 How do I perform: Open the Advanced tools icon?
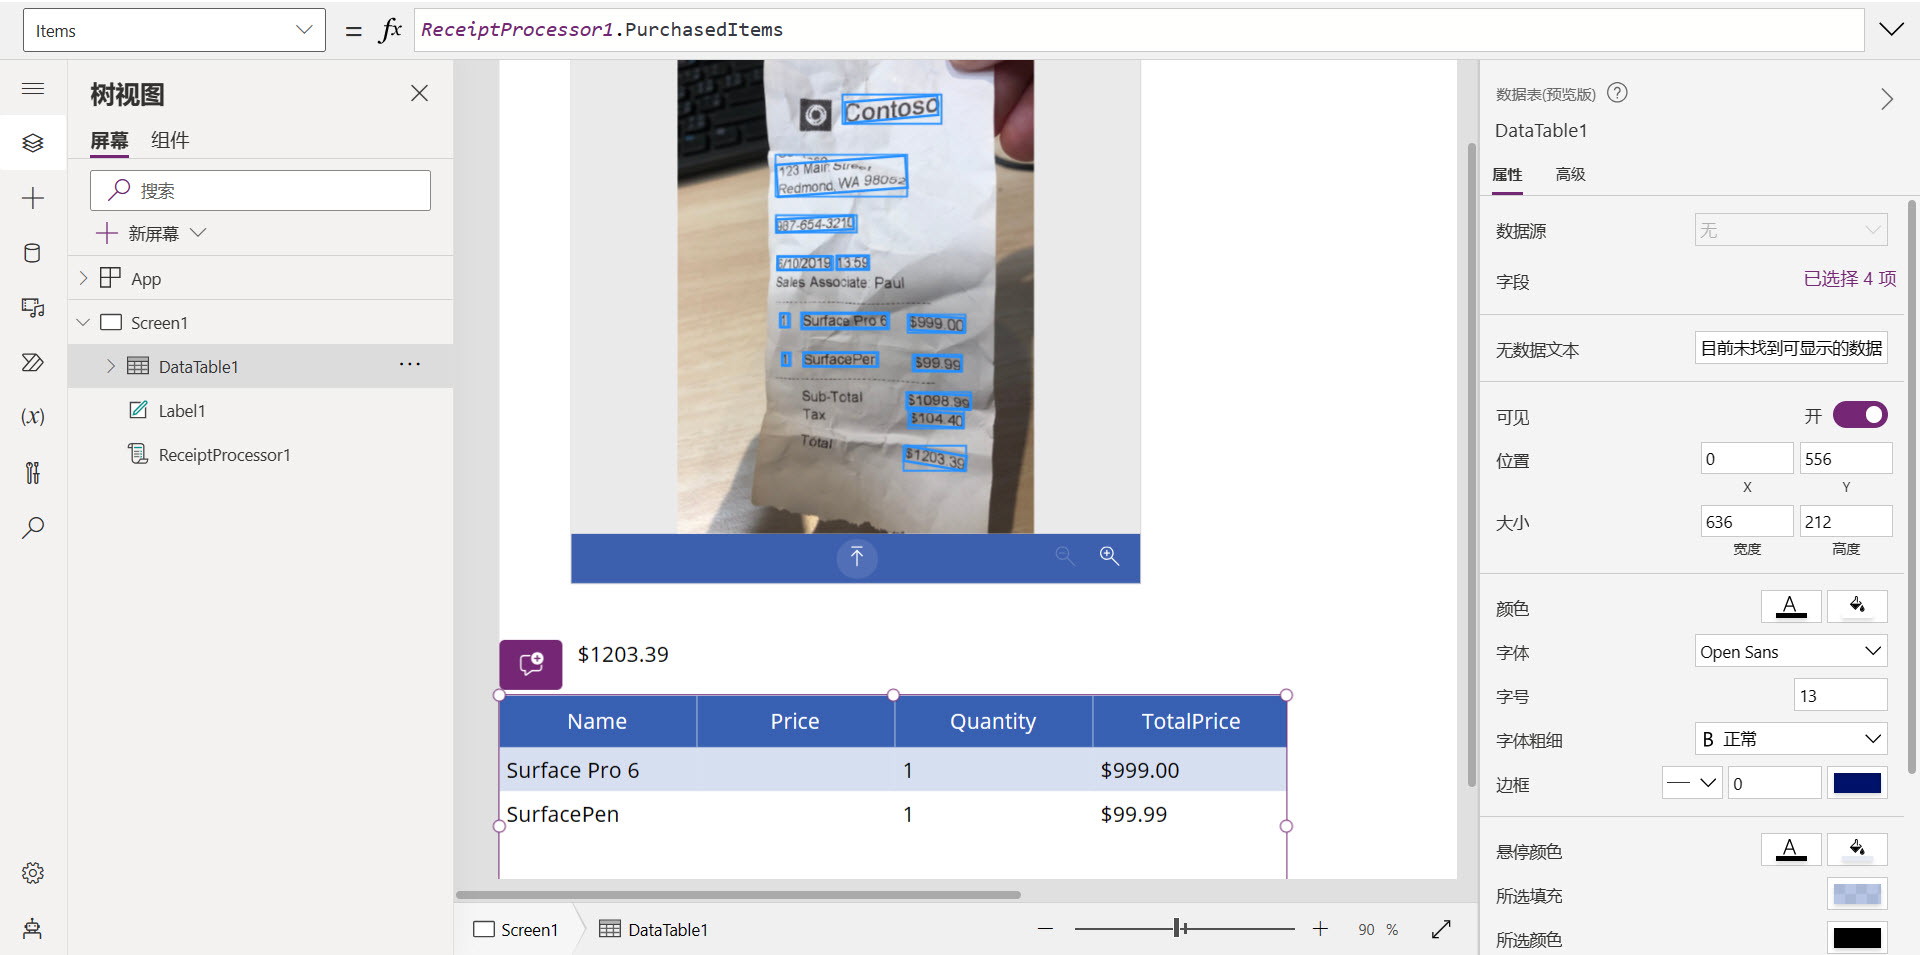click(33, 472)
